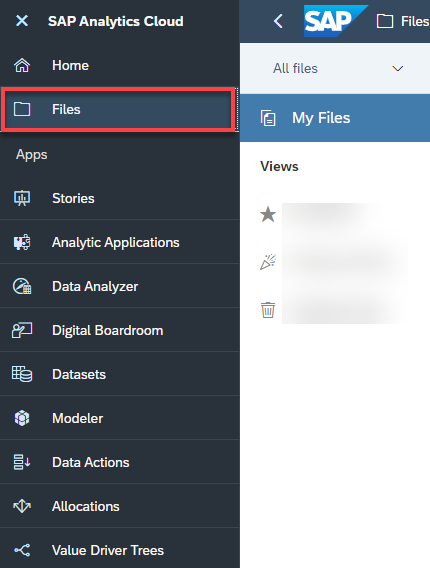Open the Digital Boardroom icon
Screen dimensions: 430x568
(x=22, y=330)
